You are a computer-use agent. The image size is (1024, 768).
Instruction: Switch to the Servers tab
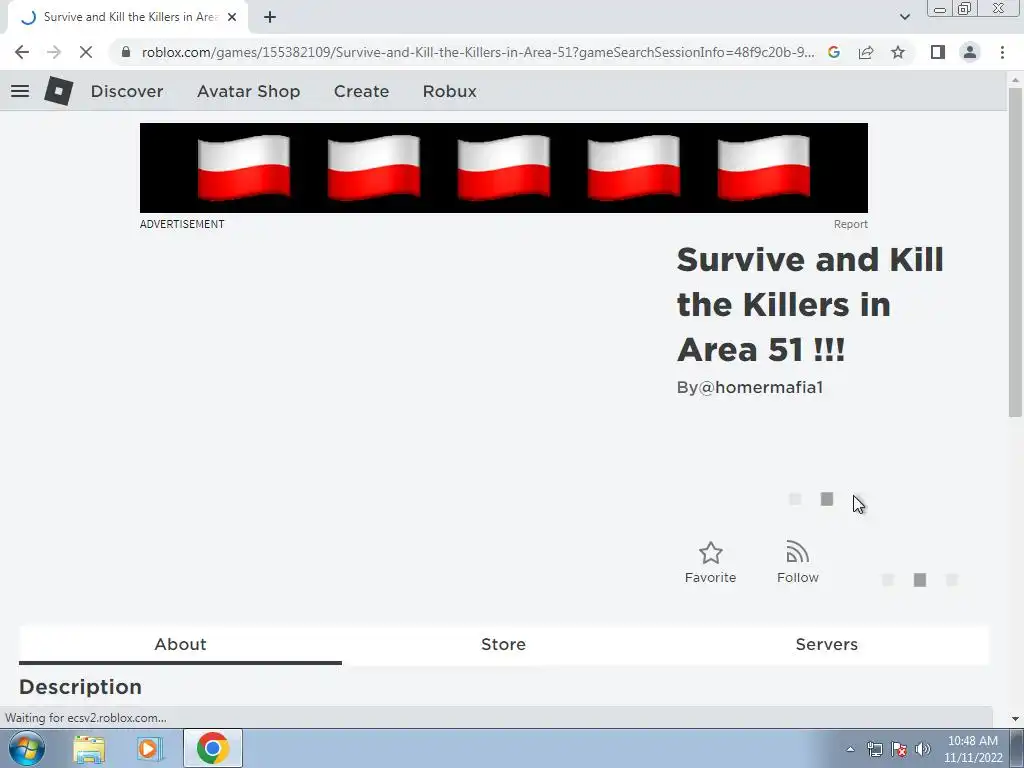(x=827, y=645)
